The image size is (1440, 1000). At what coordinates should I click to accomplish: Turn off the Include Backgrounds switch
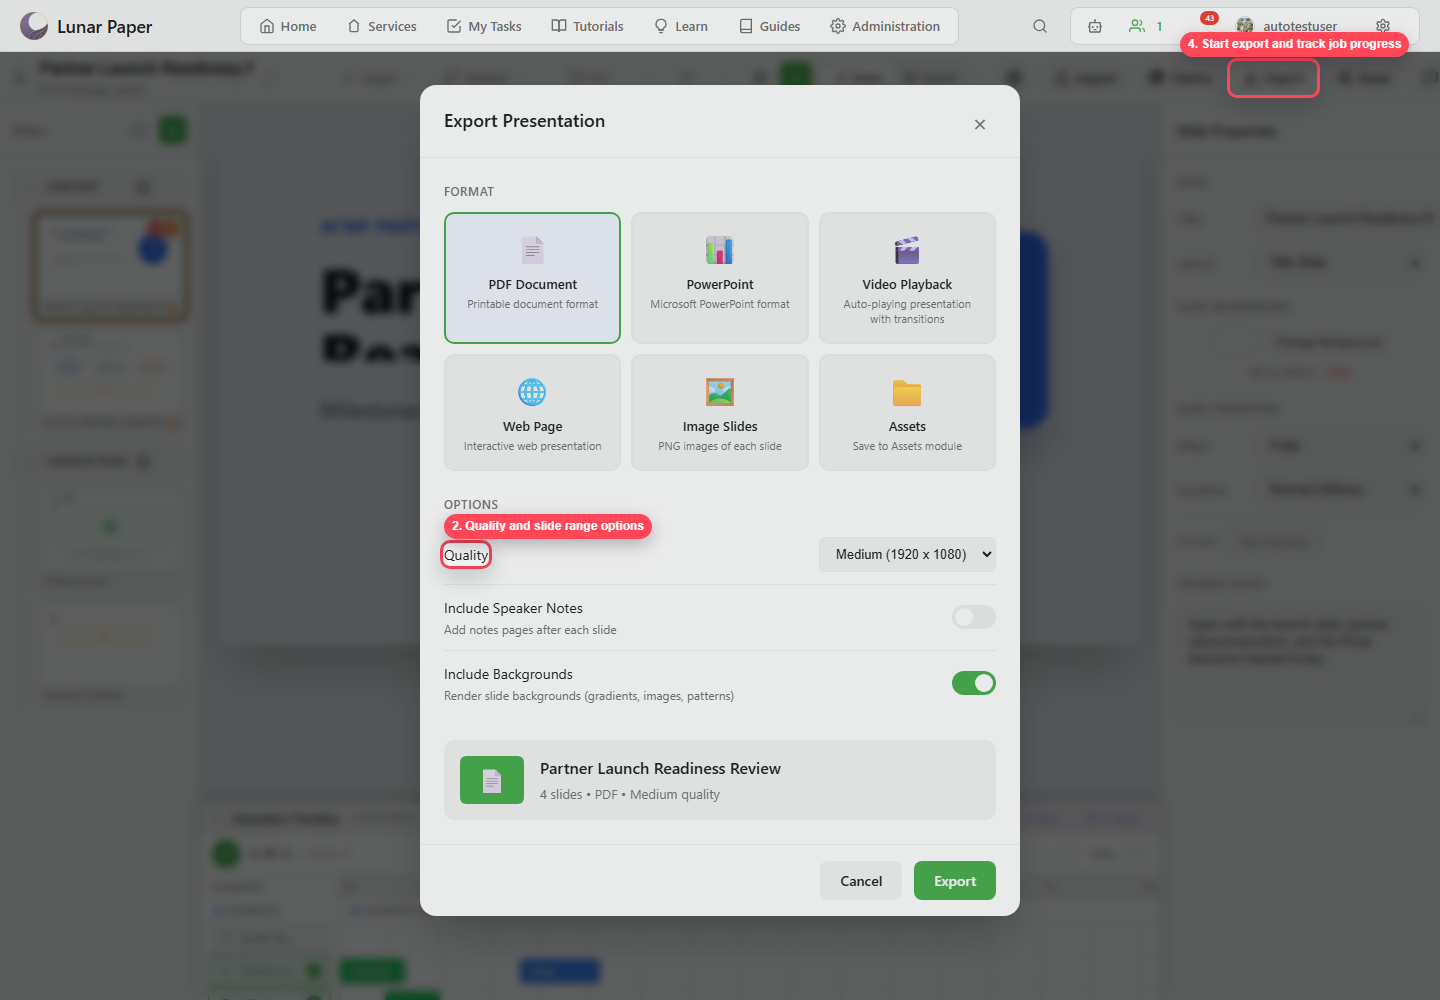click(x=974, y=683)
